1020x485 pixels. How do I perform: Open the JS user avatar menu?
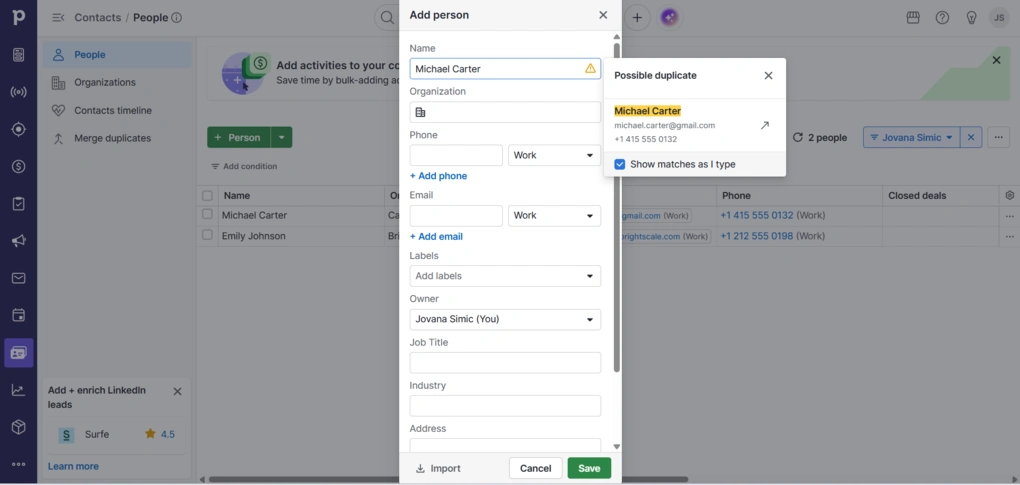pos(999,18)
